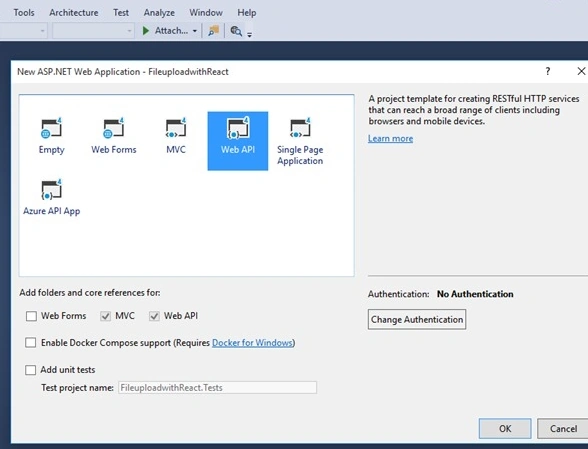This screenshot has width=588, height=449.
Task: Select the Web API template icon
Action: [x=238, y=128]
